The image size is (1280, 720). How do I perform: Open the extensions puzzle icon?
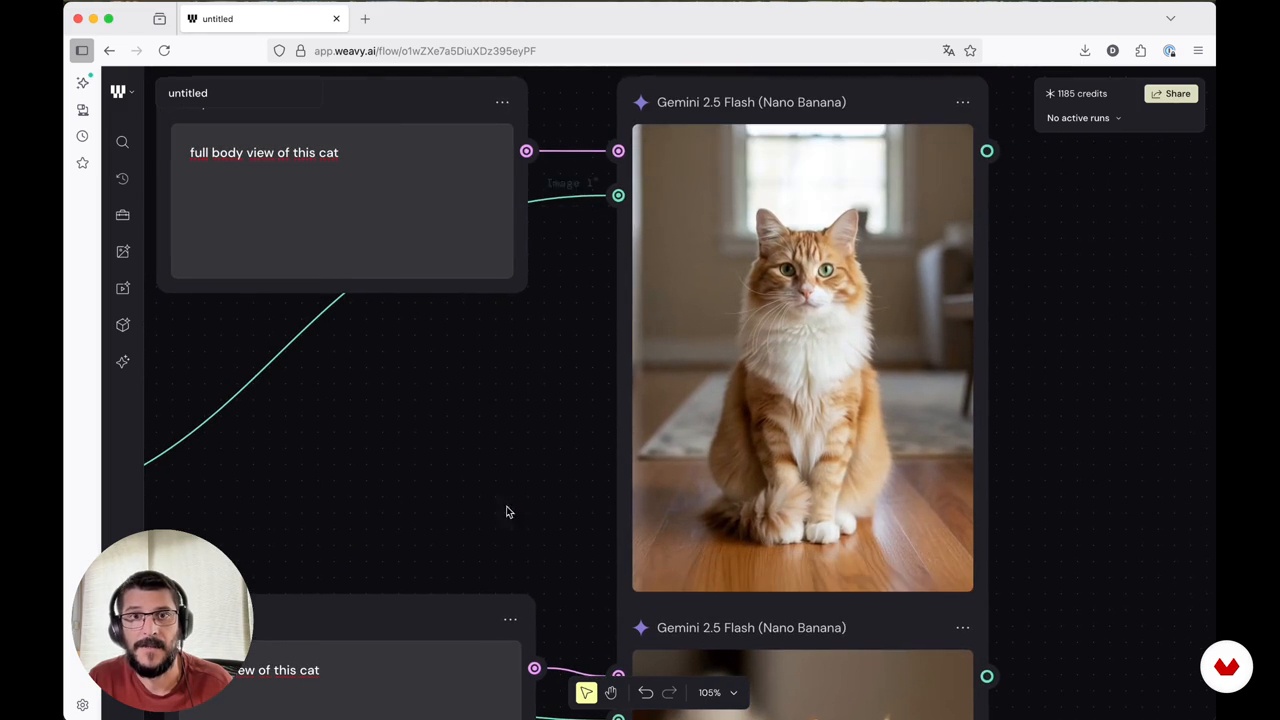coord(1141,51)
